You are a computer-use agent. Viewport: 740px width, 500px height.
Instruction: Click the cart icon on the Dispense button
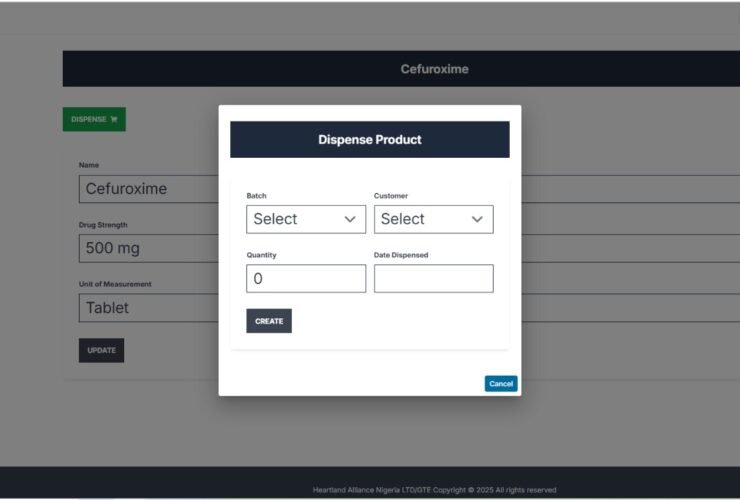(114, 120)
